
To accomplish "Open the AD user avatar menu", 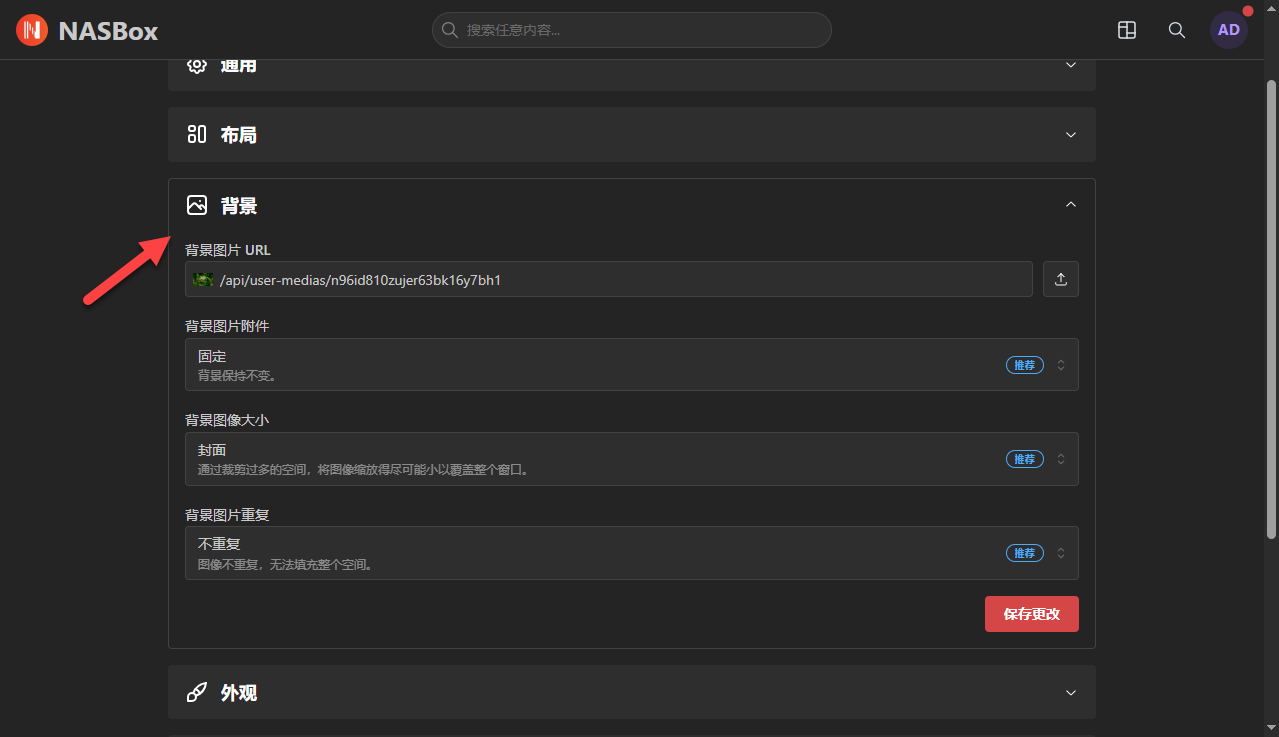I will [x=1229, y=30].
